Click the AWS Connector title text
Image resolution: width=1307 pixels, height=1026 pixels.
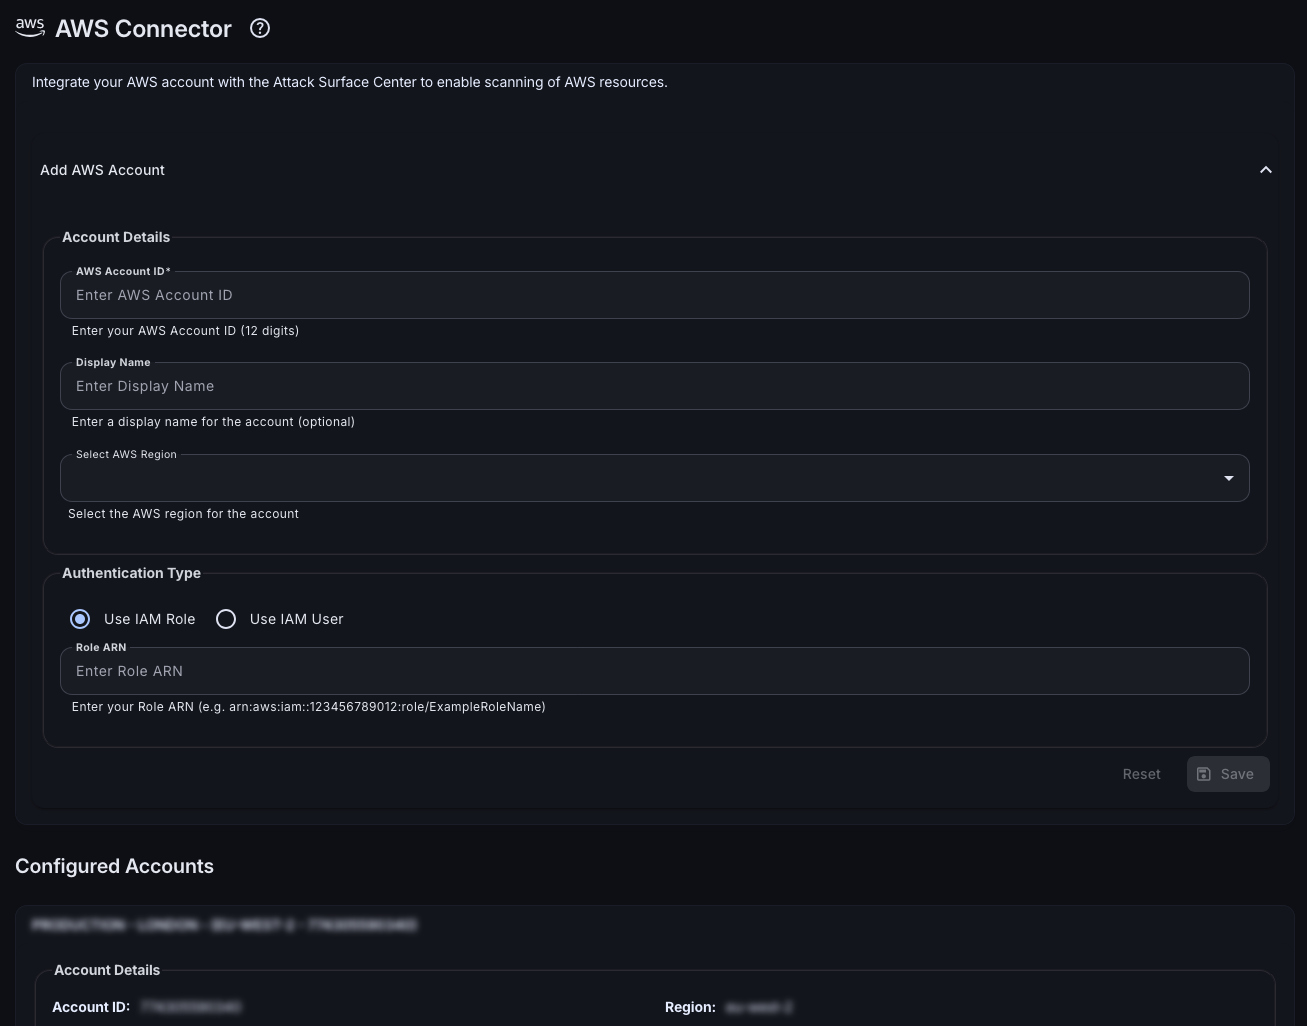143,28
